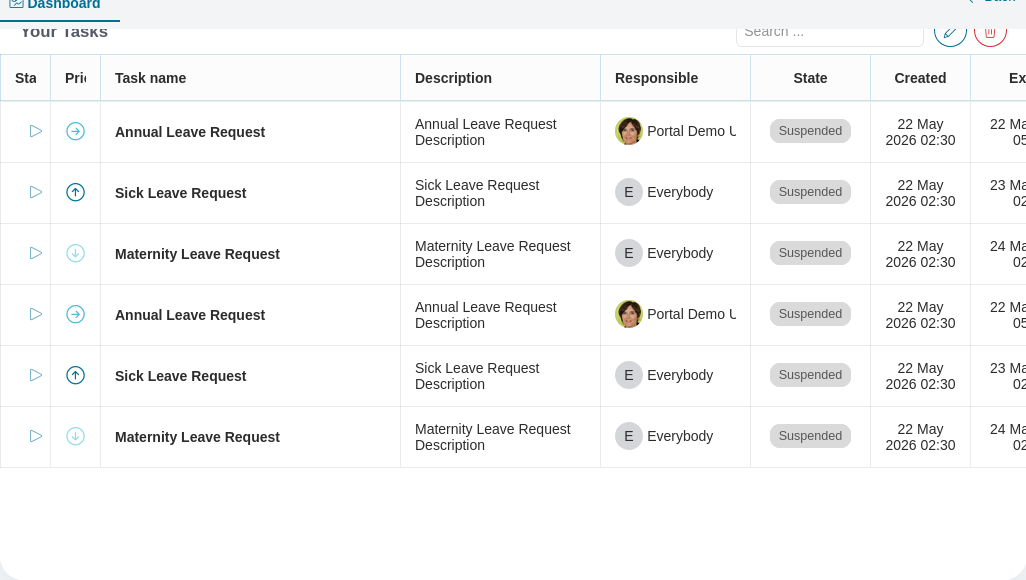Sort by the Created column header
Image resolution: width=1026 pixels, height=580 pixels.
tap(920, 78)
